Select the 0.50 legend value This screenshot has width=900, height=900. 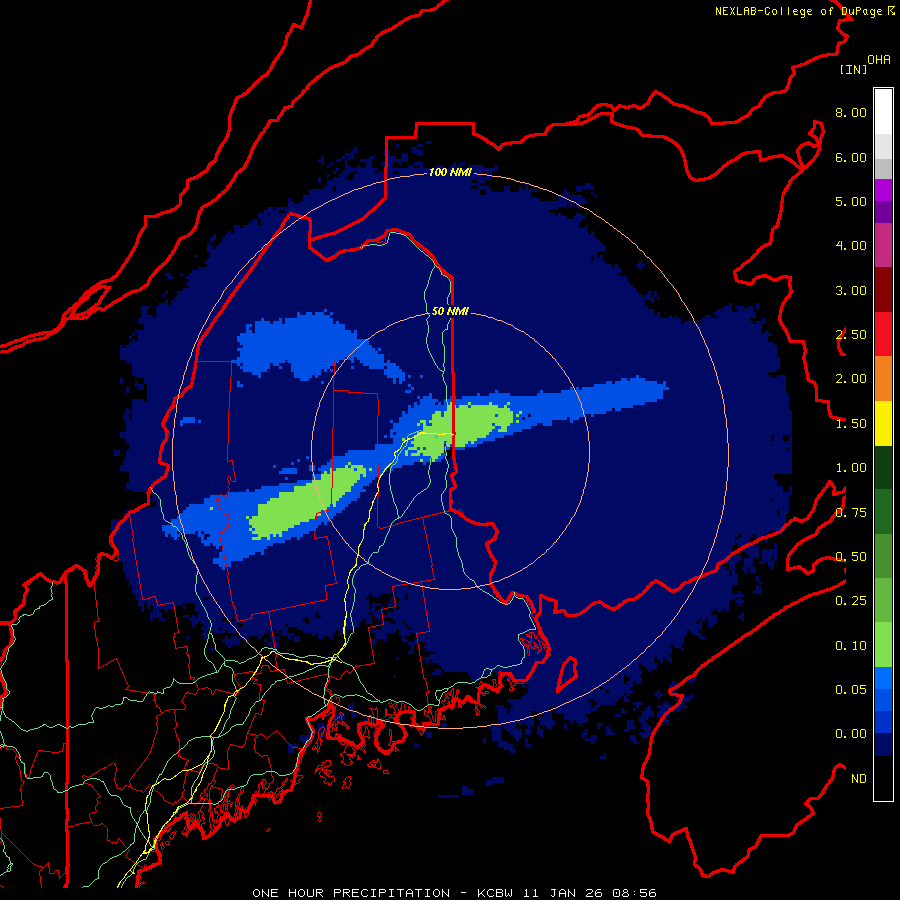coord(851,557)
